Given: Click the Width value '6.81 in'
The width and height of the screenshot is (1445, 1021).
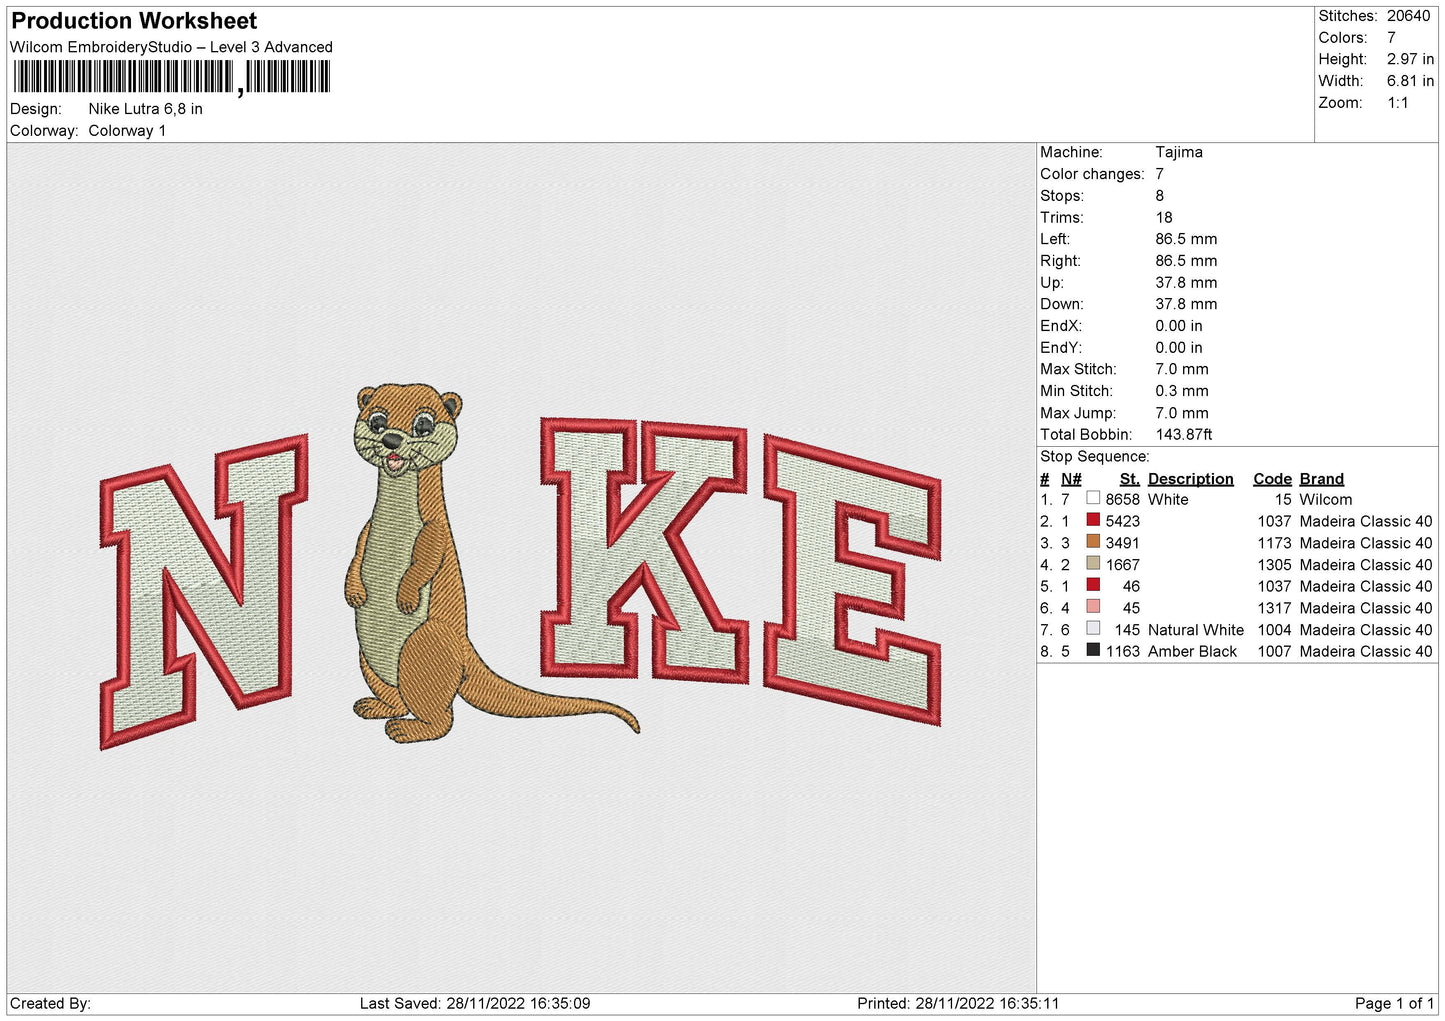Looking at the screenshot, I should pos(1410,81).
